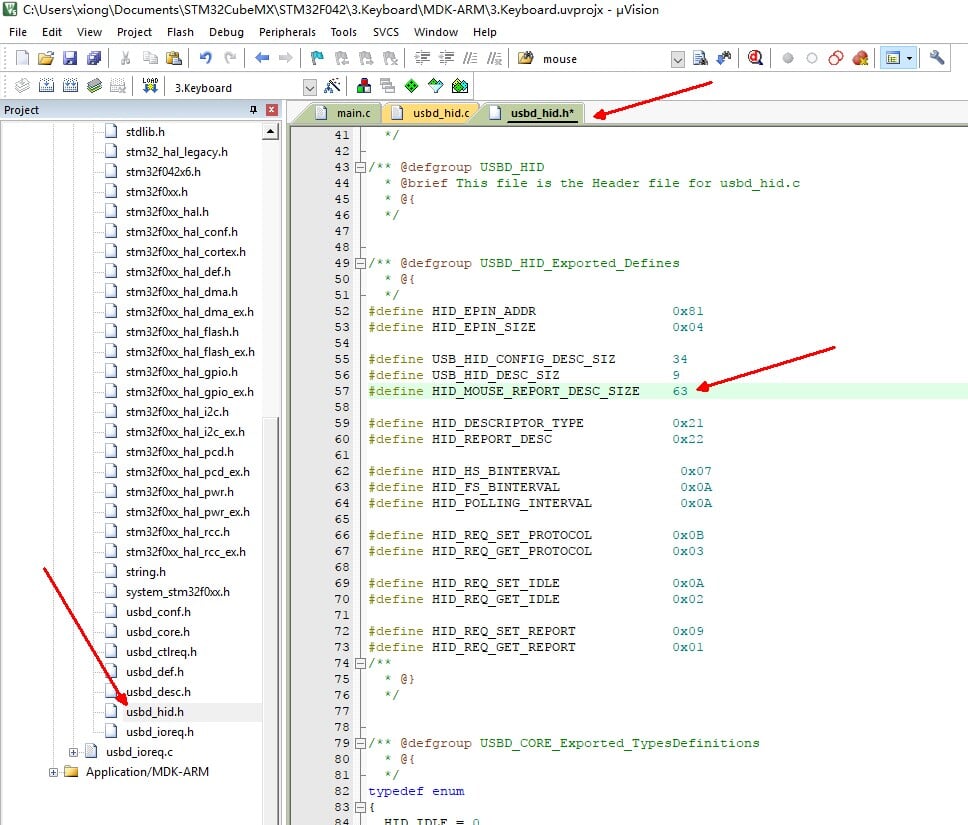Screen dimensions: 968x825
Task: Open the target selection dropdown '3.Keyboard'
Action: 309,88
